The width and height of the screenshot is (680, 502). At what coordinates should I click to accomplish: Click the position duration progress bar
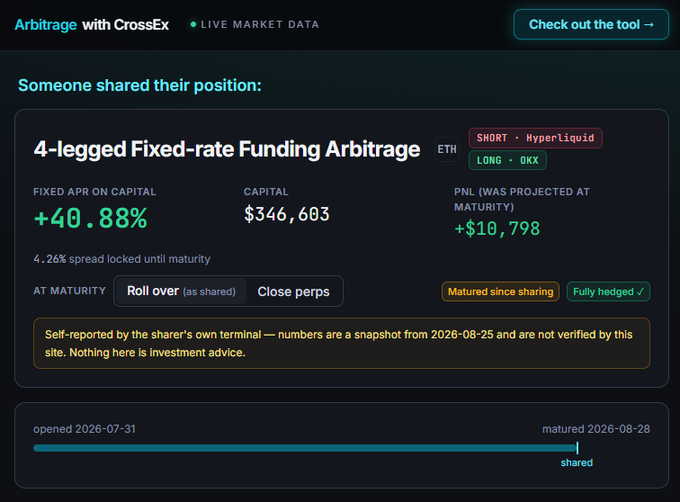click(305, 448)
